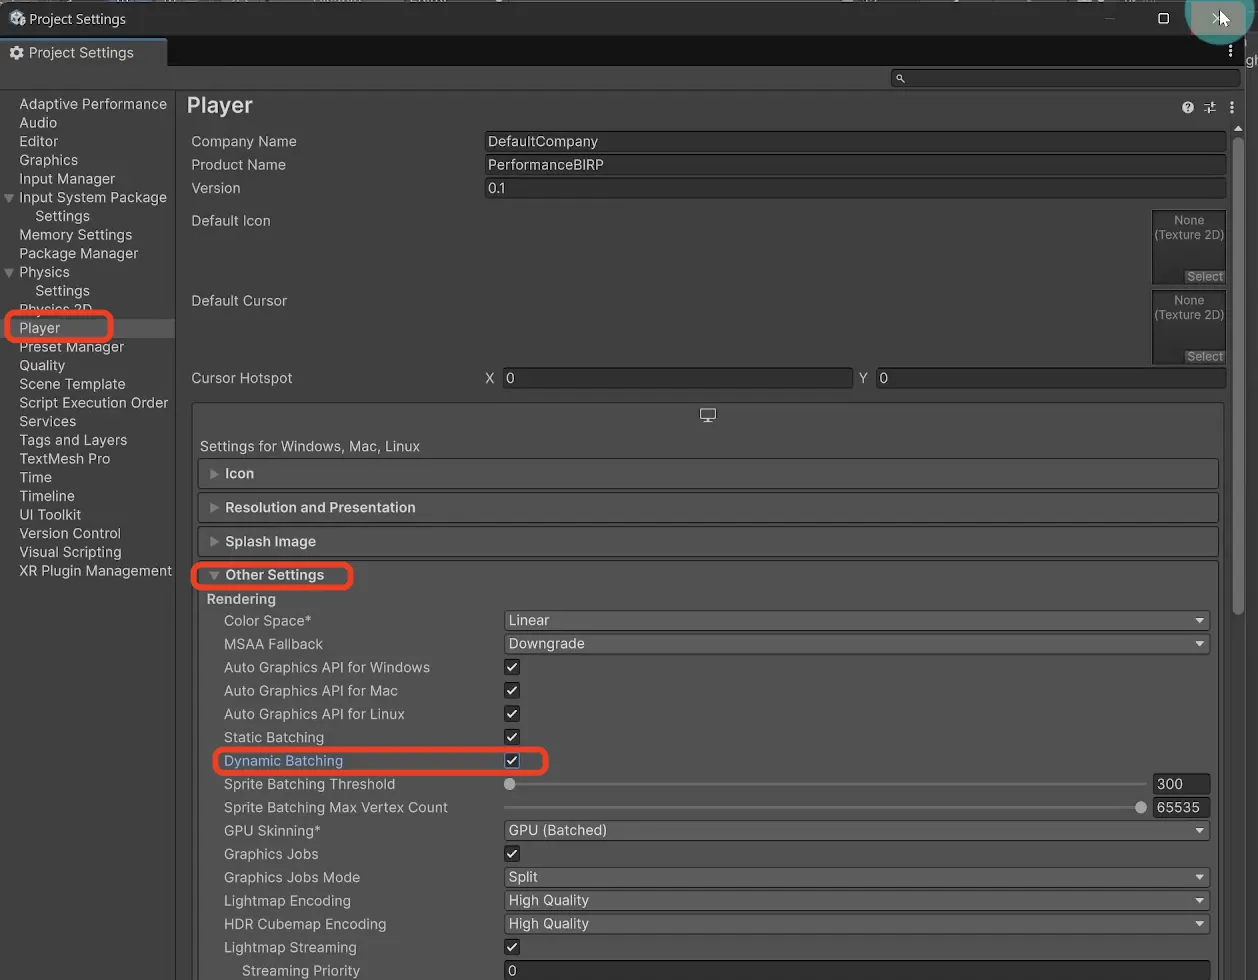Open the Player help documentation icon
1258x980 pixels.
point(1187,107)
